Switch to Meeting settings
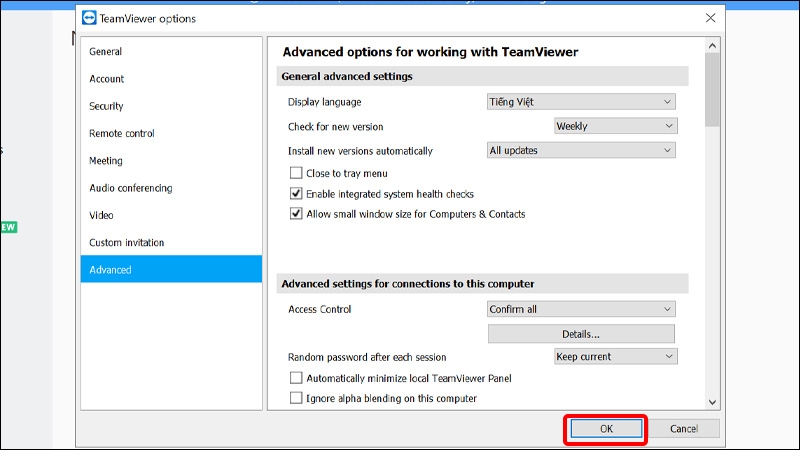 pos(171,161)
